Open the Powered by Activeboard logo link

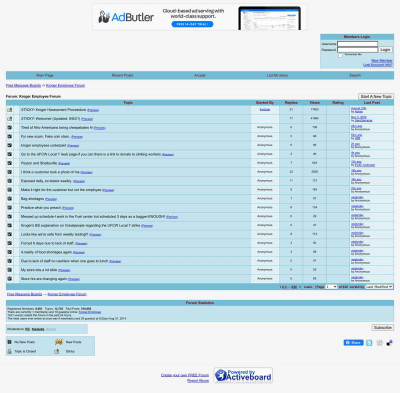point(243,375)
